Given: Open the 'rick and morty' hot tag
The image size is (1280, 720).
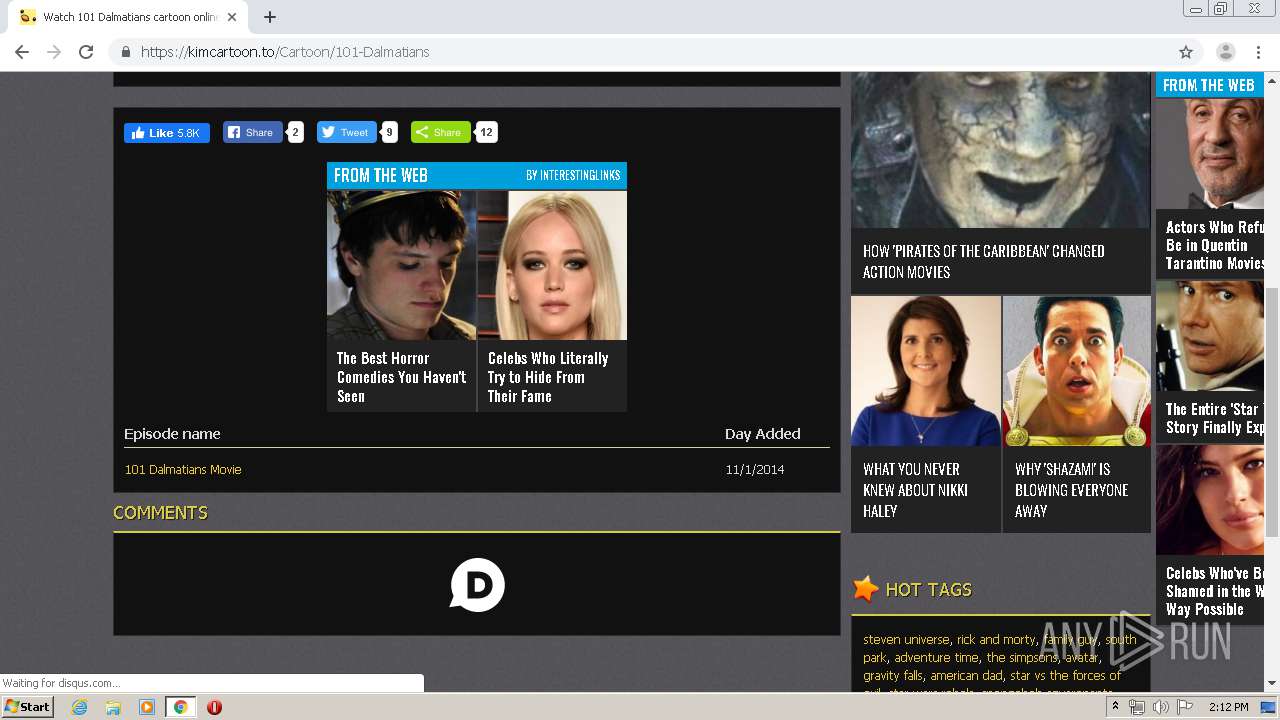Looking at the screenshot, I should 996,639.
